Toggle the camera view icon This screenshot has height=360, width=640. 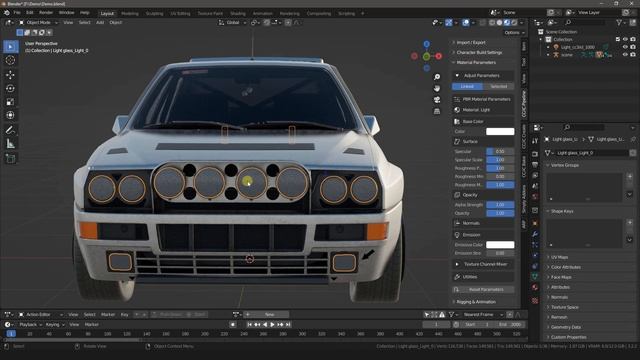coord(437,100)
